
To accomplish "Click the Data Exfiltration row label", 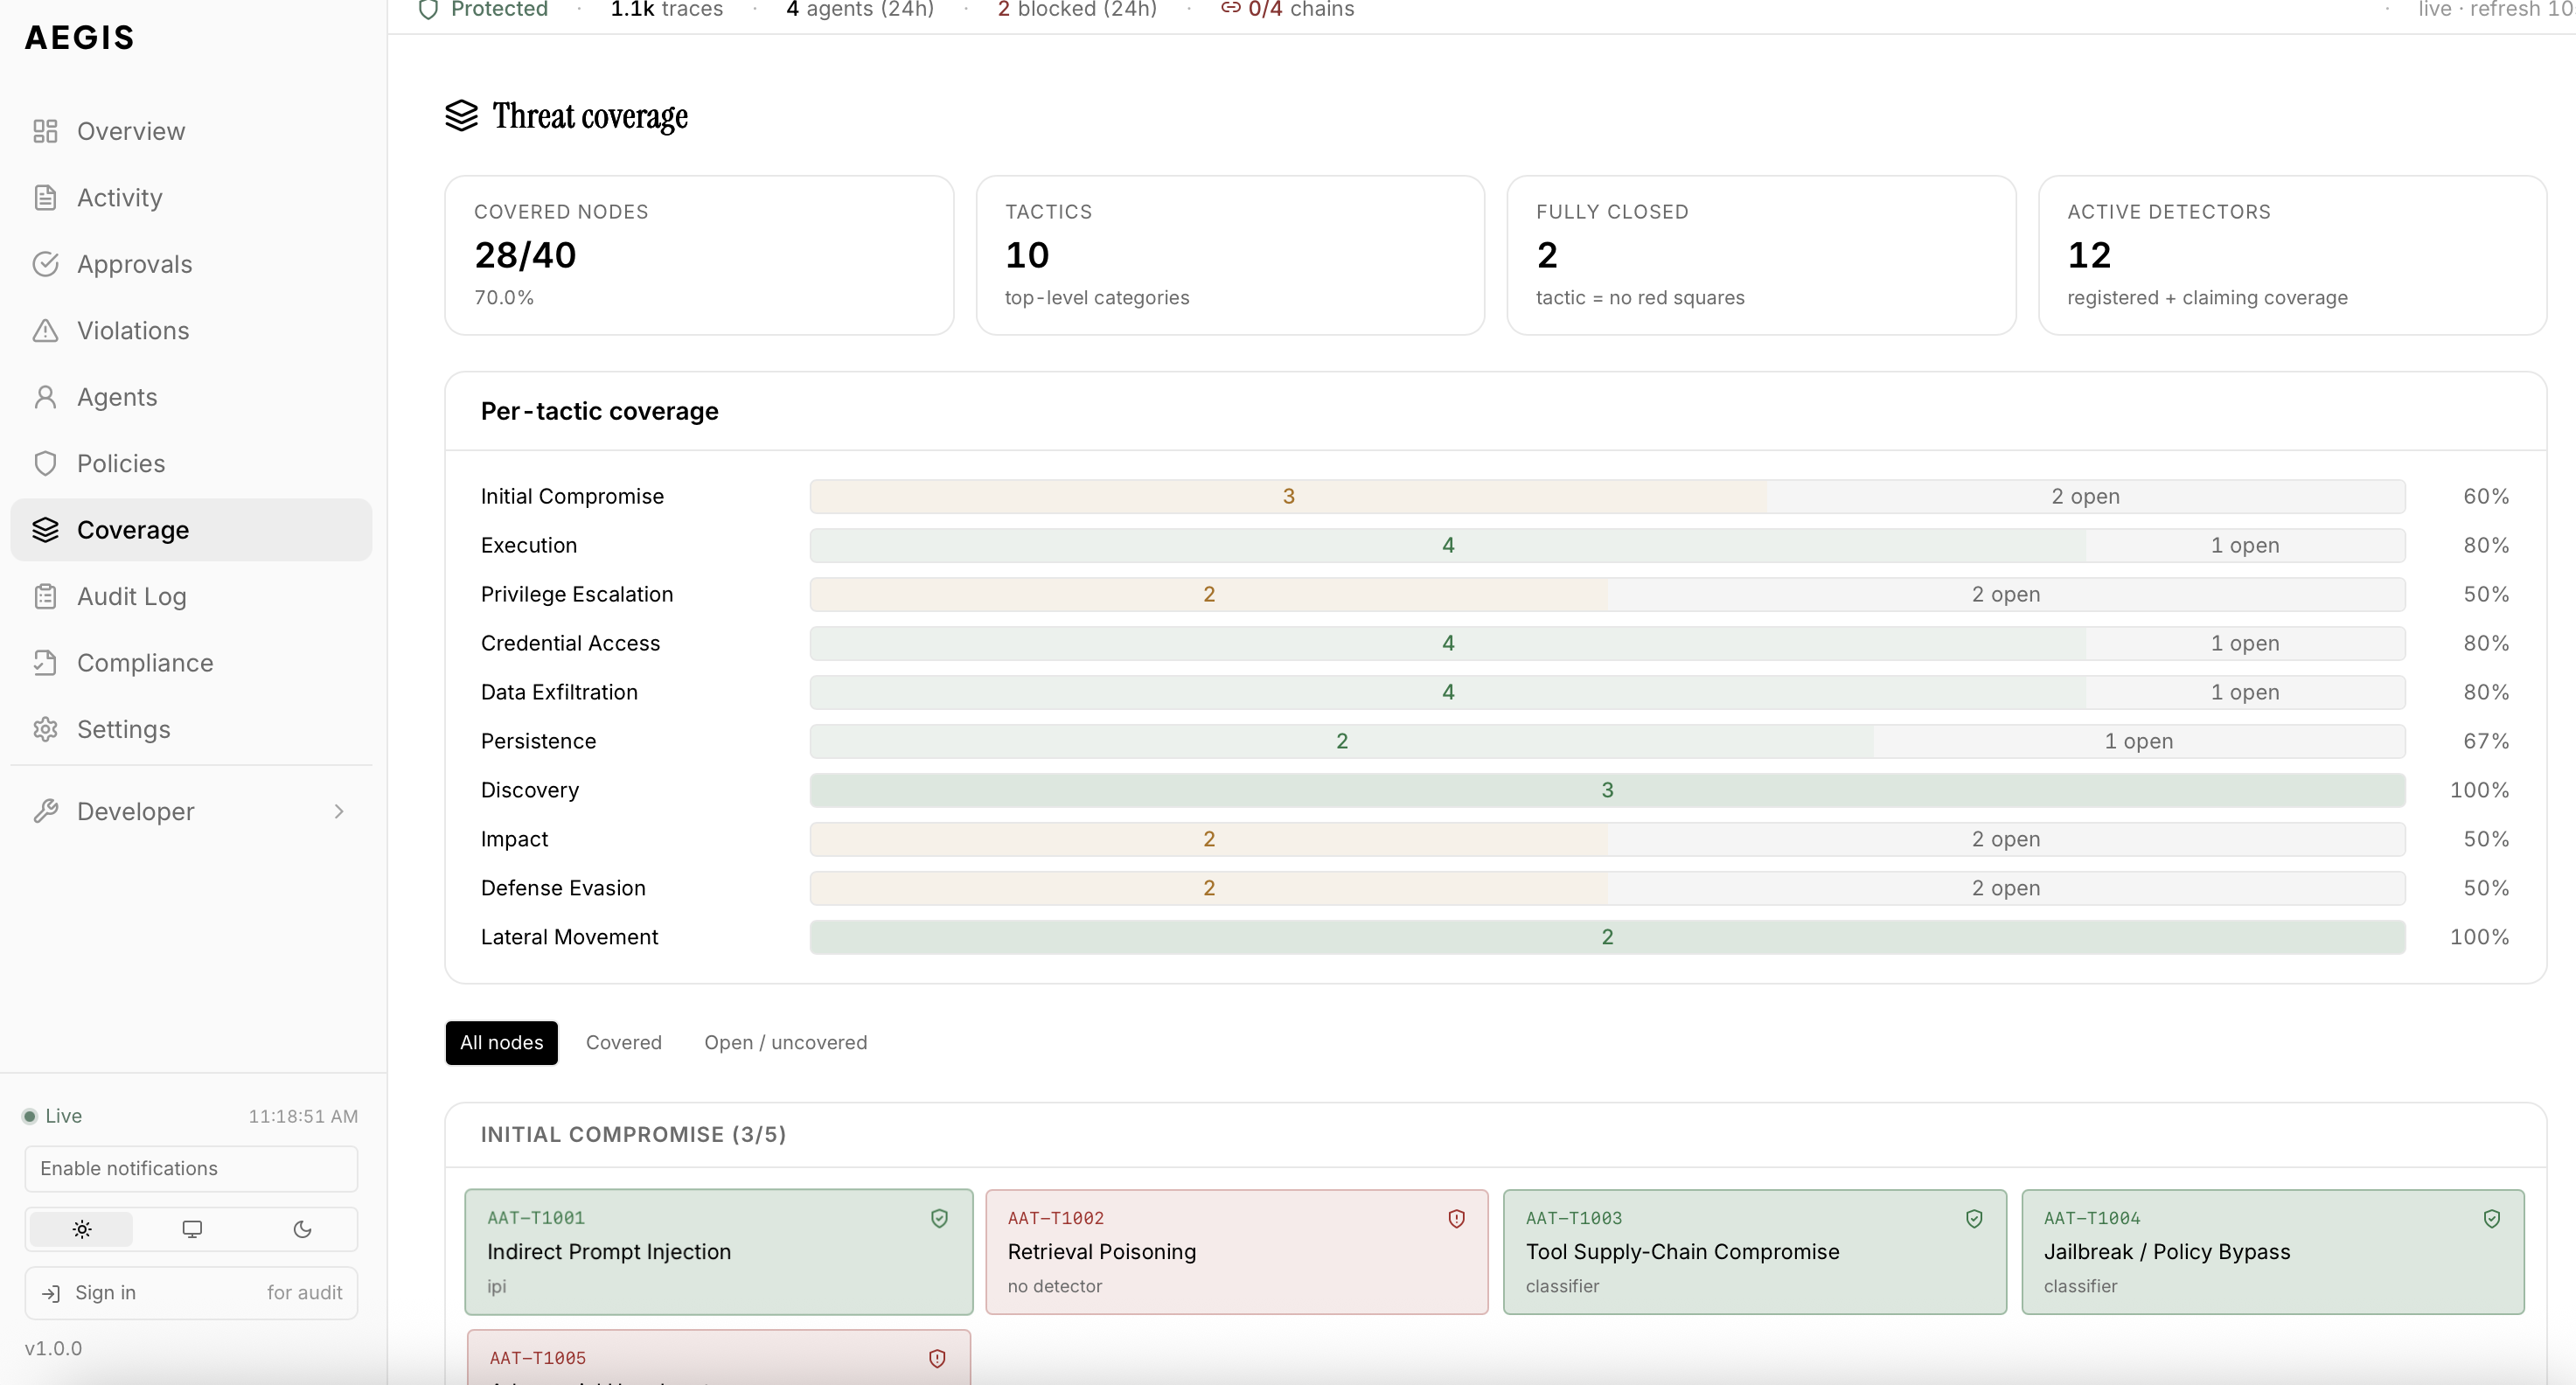I will click(x=559, y=692).
